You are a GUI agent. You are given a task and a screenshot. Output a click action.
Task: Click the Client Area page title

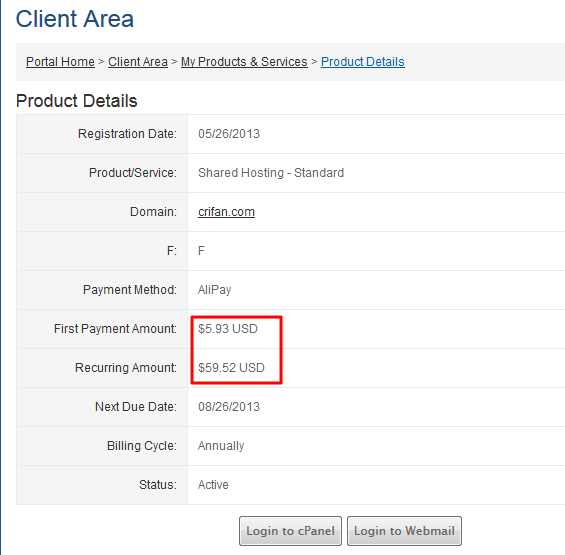pos(75,19)
